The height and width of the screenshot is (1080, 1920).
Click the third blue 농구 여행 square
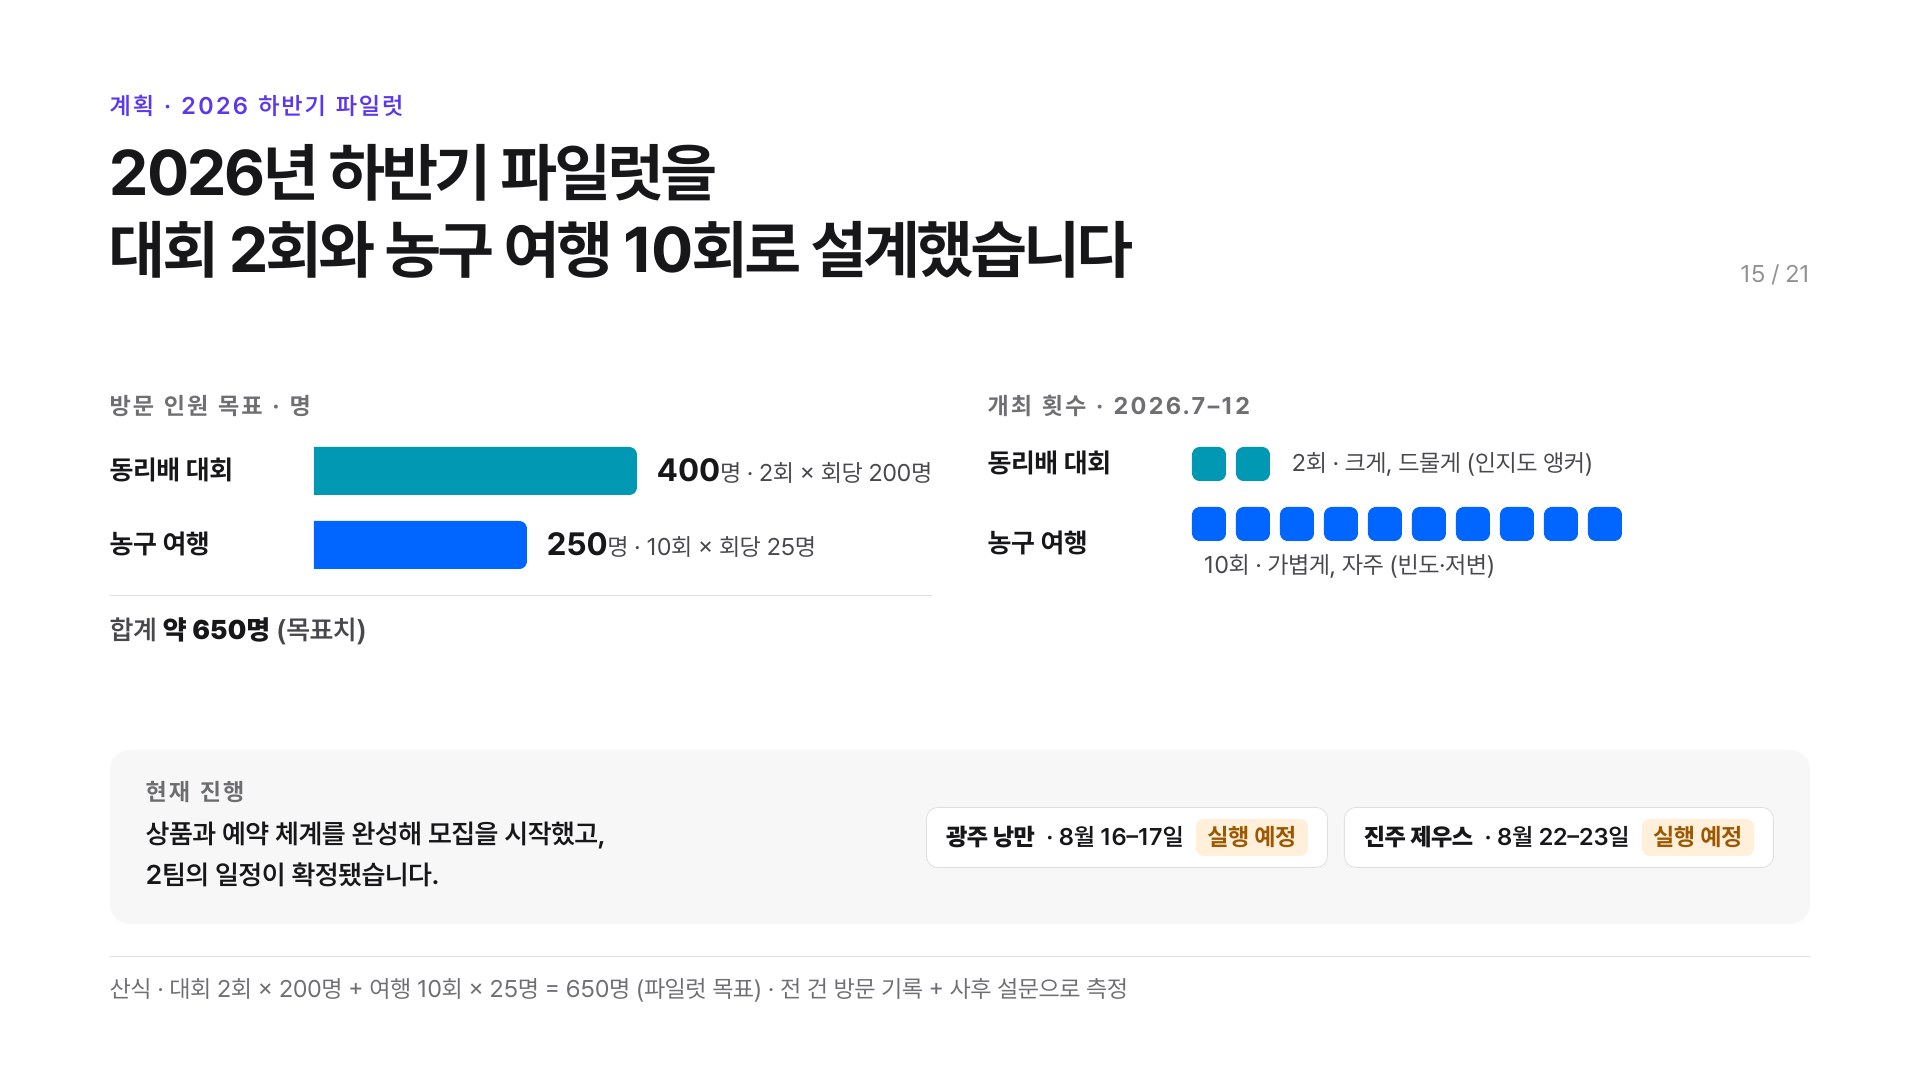[1297, 524]
